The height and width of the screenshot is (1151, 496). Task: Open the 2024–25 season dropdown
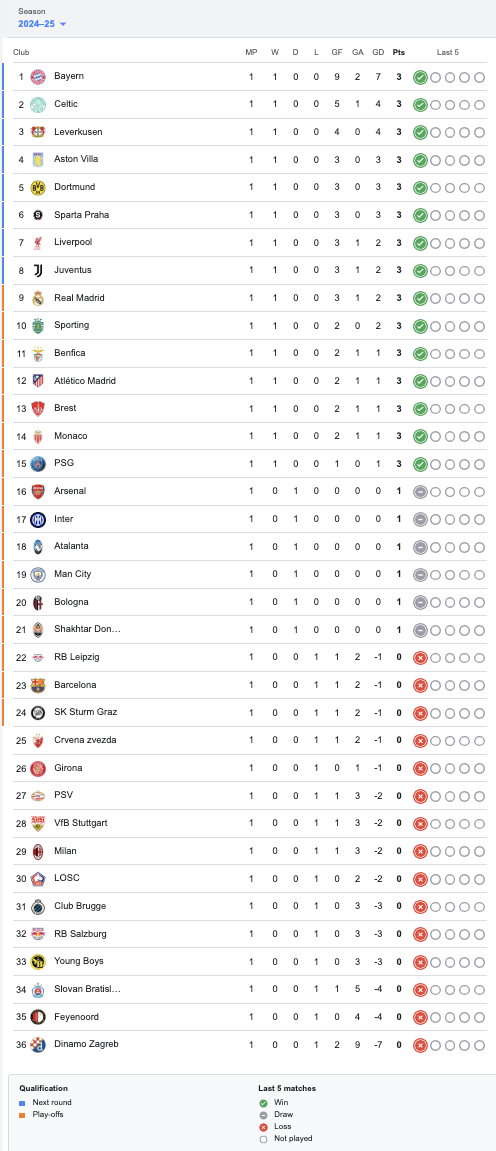(43, 24)
